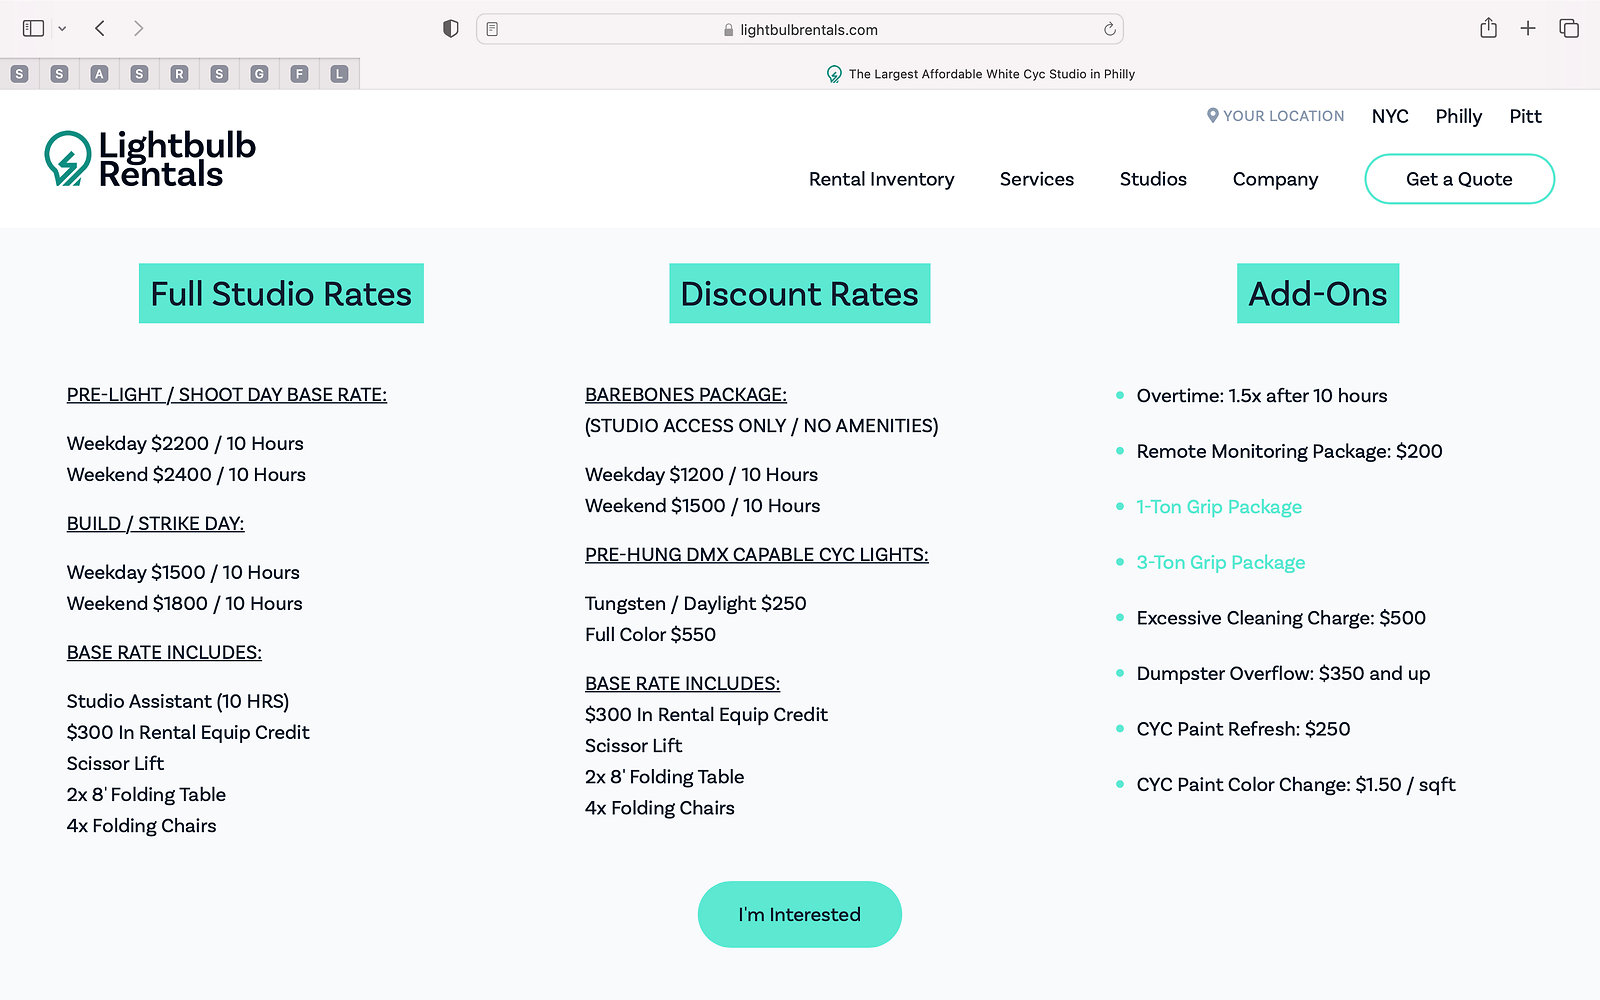Expand the Studios navigation menu
1600x1000 pixels.
point(1153,179)
